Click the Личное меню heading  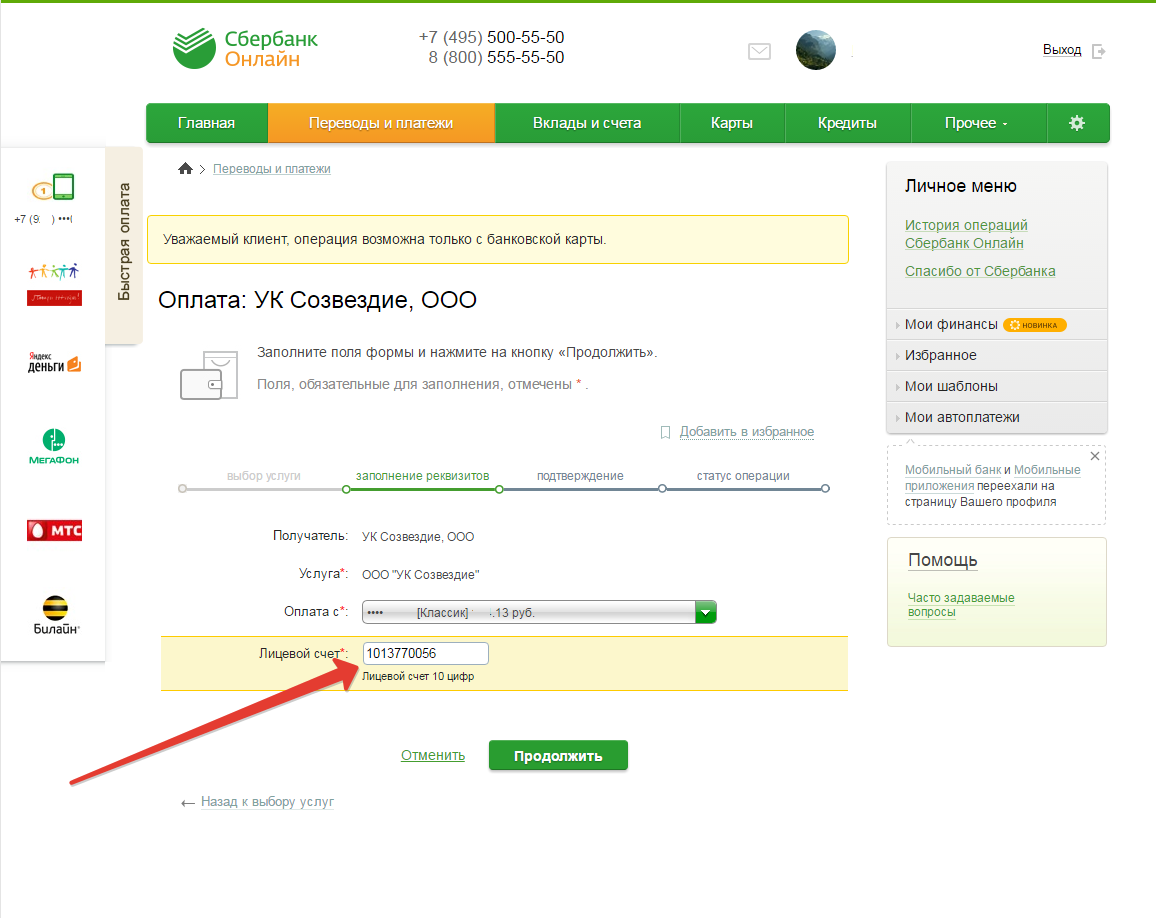point(961,187)
